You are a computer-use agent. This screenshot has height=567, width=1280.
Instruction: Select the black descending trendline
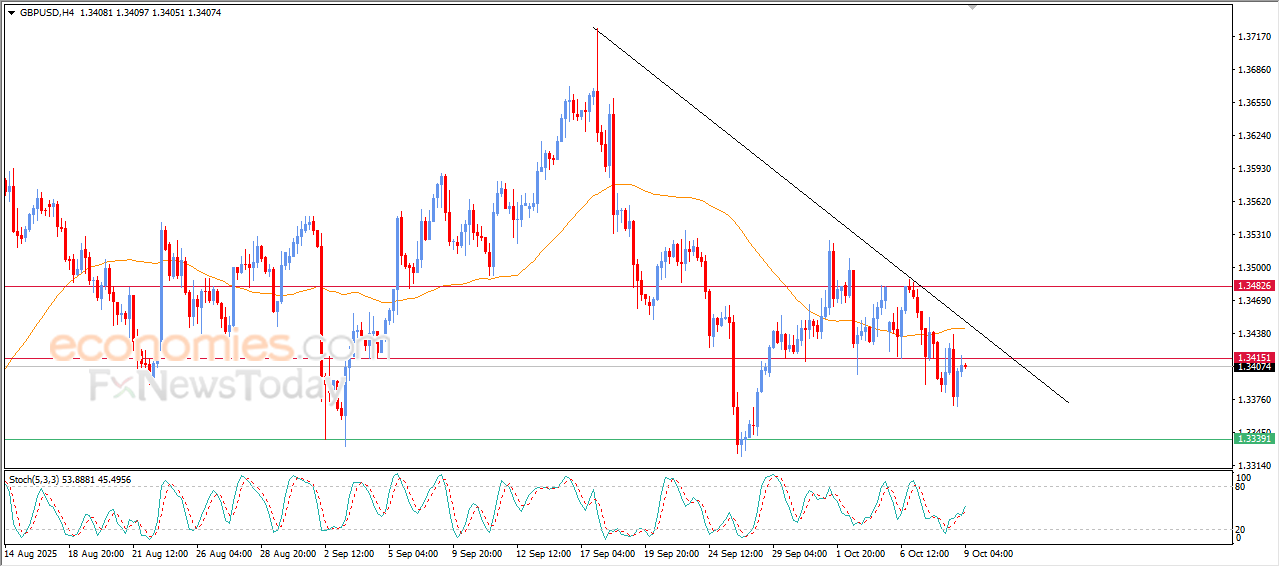832,215
